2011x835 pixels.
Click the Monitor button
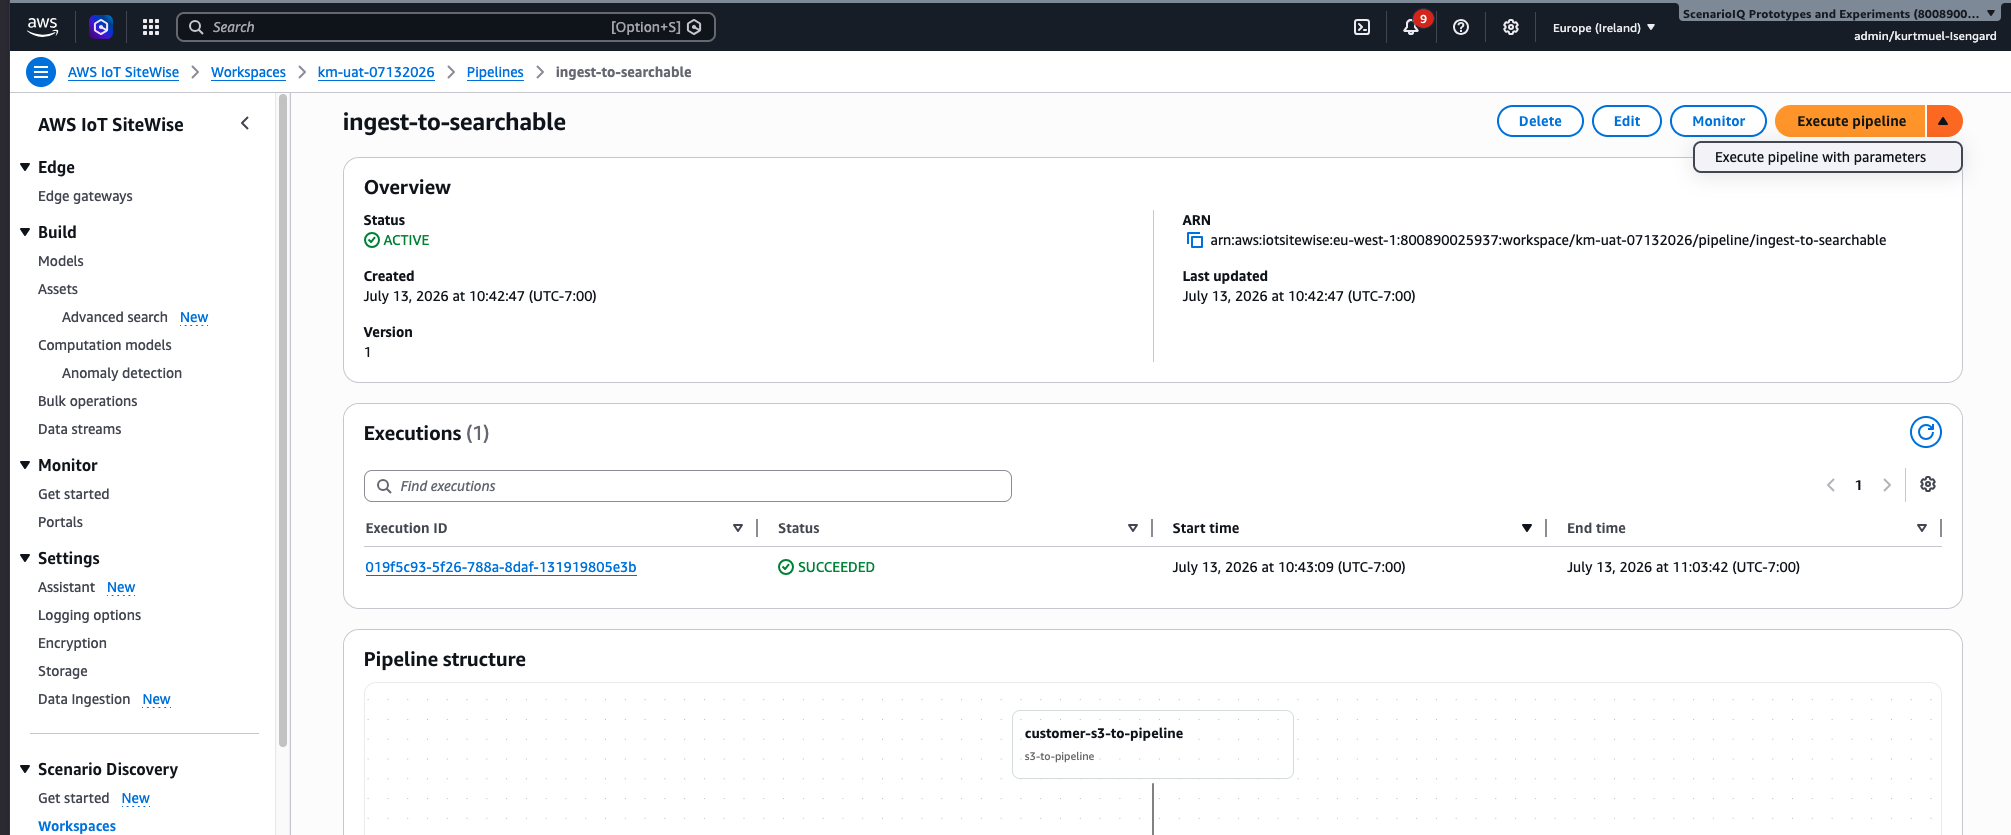(x=1718, y=121)
